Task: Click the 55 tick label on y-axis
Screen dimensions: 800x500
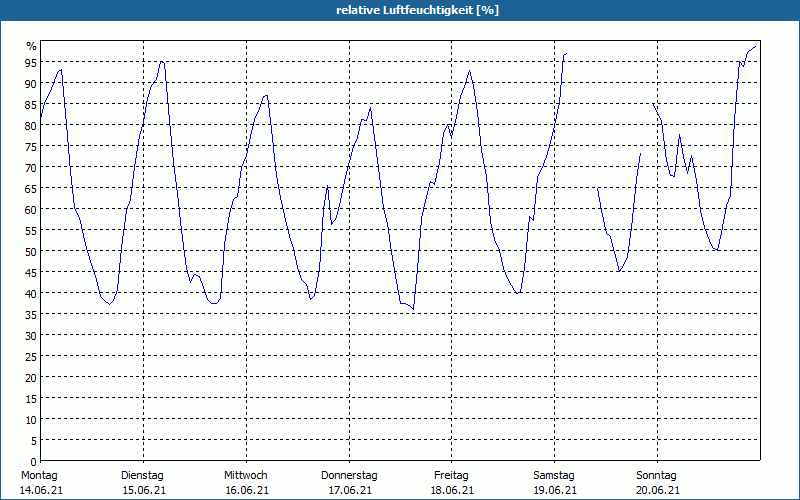Action: click(31, 231)
